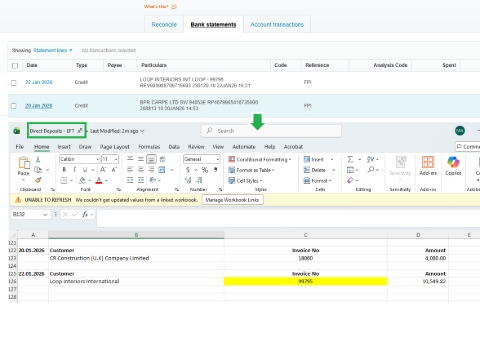Viewport: 480px width, 360px height.
Task: Apply red font color A
Action: click(99, 180)
